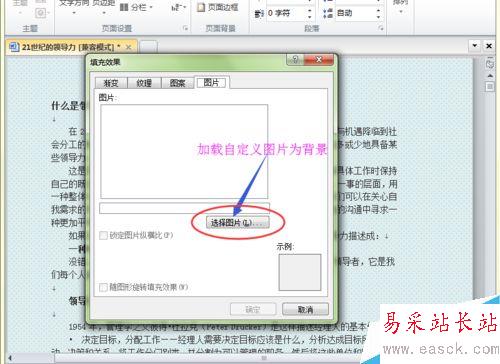Image resolution: width=500 pixels, height=364 pixels.
Task: Close the 填充效果 dialog
Action: click(x=319, y=60)
